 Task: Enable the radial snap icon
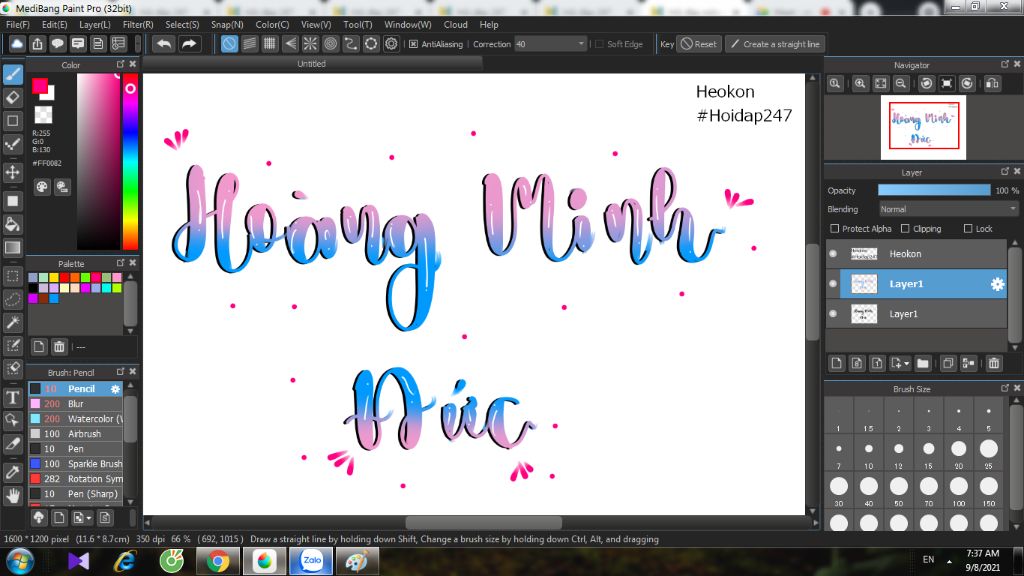click(x=310, y=44)
